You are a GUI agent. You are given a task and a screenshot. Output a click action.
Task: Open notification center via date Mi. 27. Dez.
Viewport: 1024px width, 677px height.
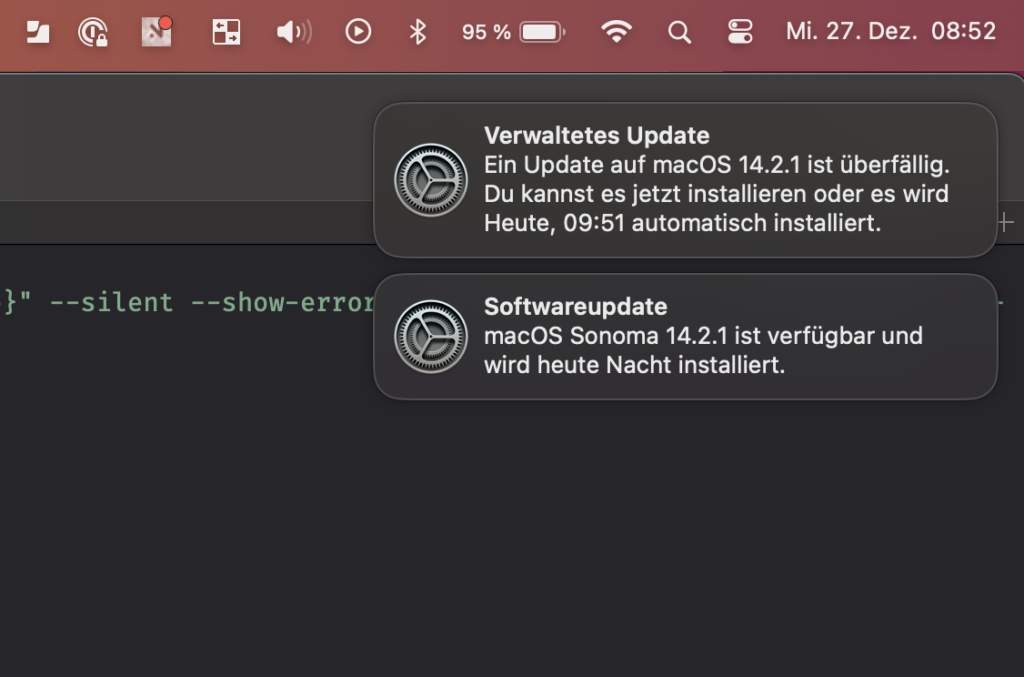[x=850, y=31]
